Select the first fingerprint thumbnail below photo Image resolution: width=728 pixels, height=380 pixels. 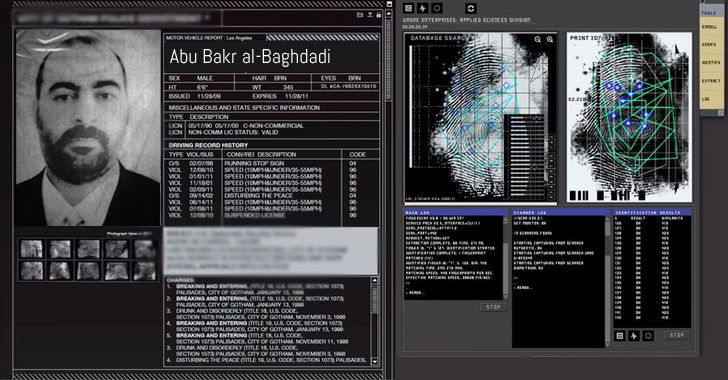pos(31,249)
